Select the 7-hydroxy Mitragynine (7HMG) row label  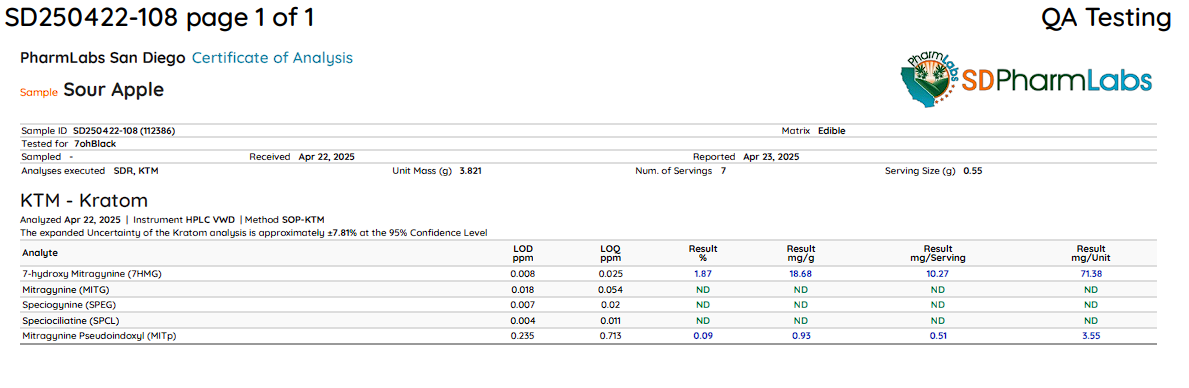click(x=92, y=274)
